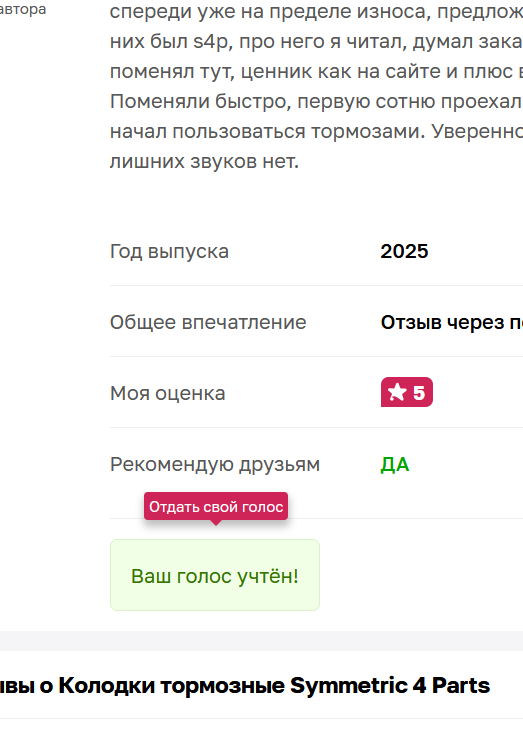Click the review line starting "поменял тут, ценник"
This screenshot has height=748, width=523.
[x=316, y=72]
